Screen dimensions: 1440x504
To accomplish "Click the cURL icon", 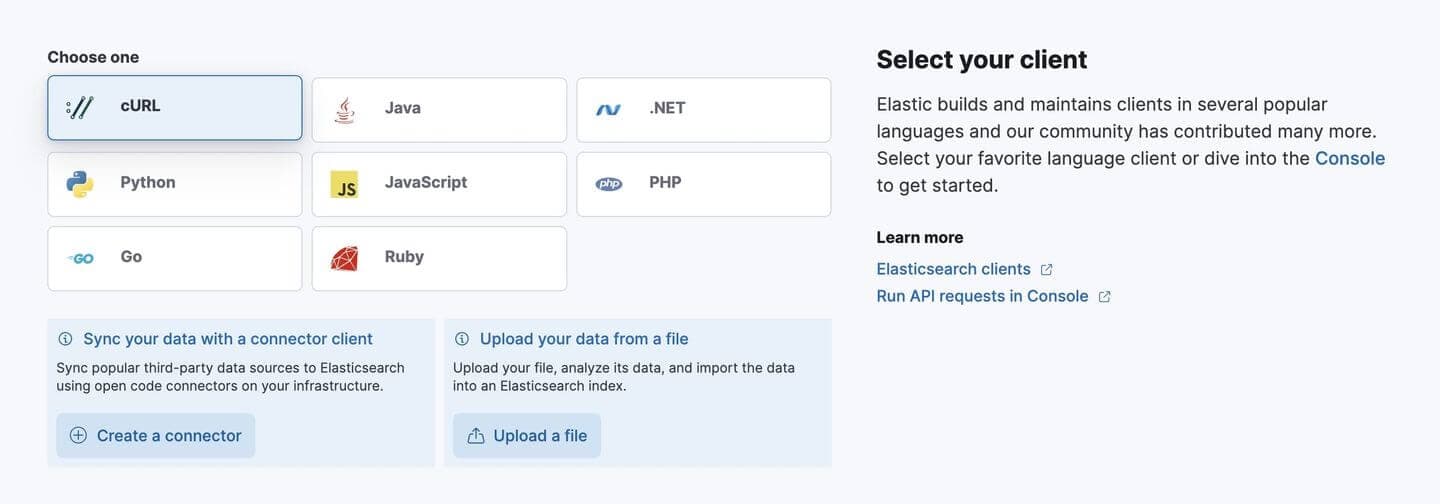I will (x=80, y=108).
